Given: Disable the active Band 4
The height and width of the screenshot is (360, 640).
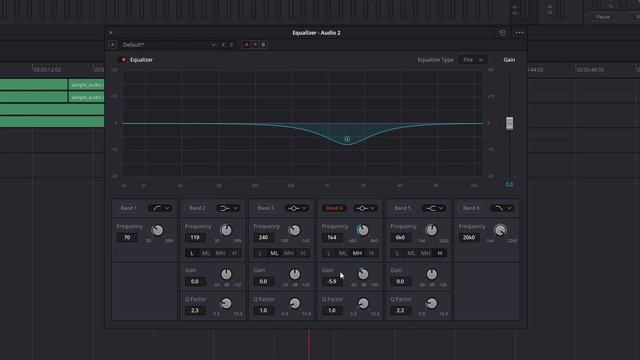Looking at the screenshot, I should [x=334, y=208].
